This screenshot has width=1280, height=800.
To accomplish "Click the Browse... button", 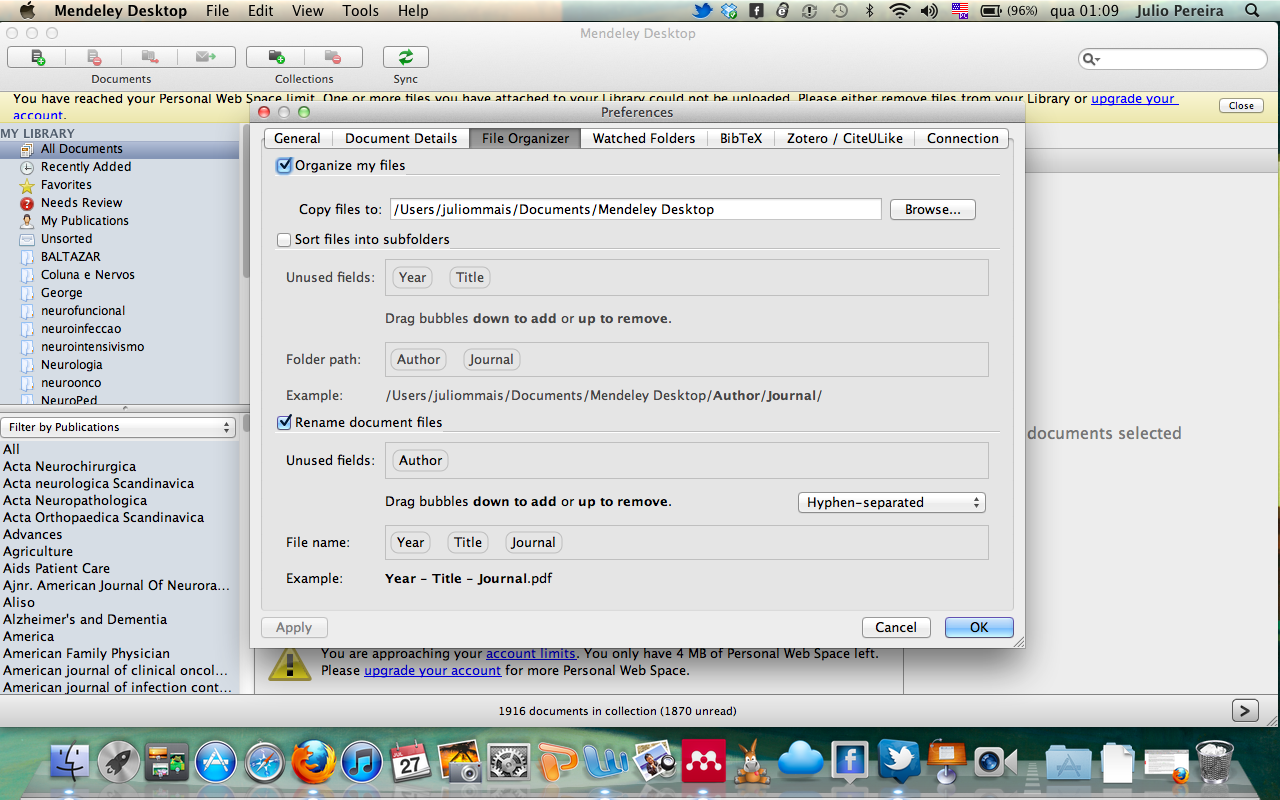I will [x=932, y=209].
